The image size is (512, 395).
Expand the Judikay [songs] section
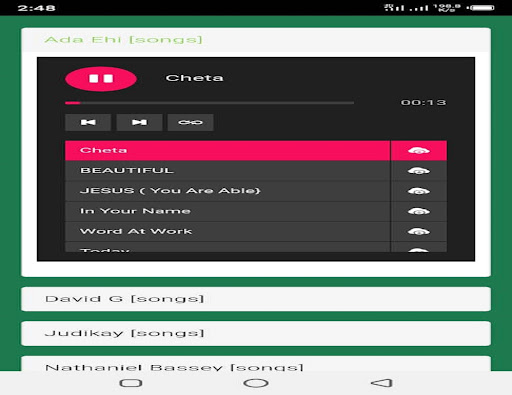(256, 333)
